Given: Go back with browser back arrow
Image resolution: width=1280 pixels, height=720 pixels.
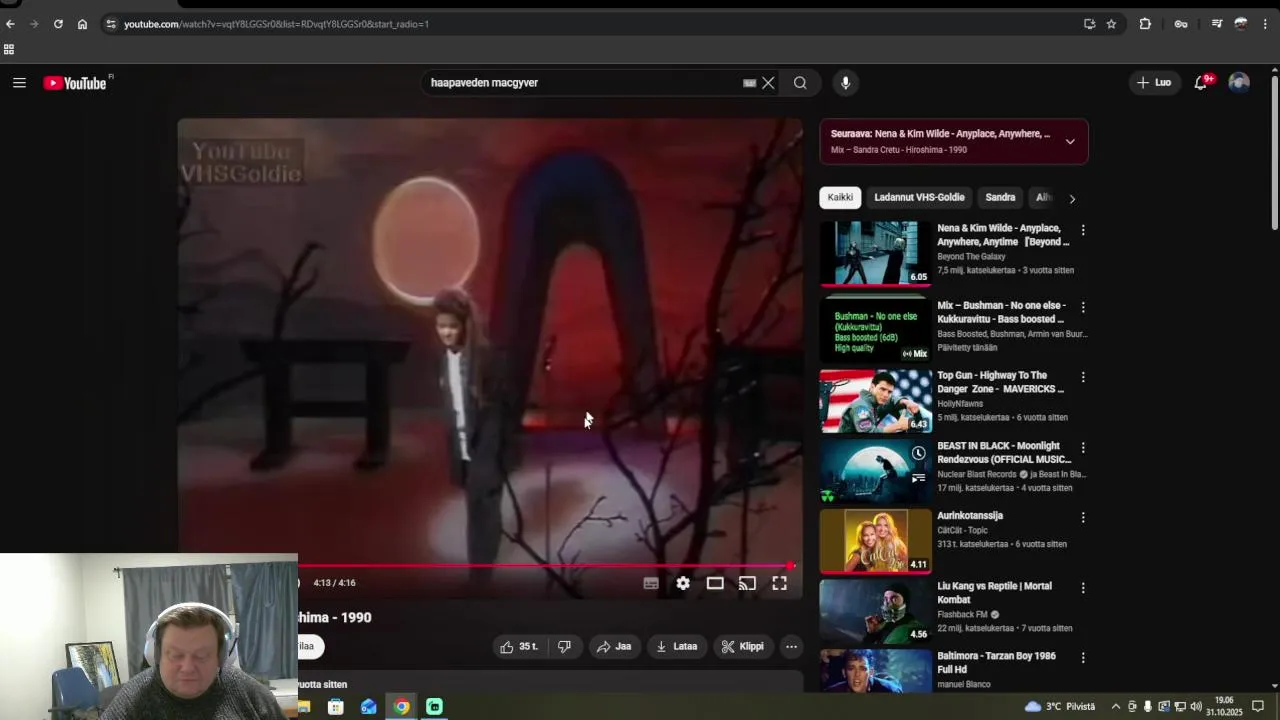Looking at the screenshot, I should click(10, 24).
